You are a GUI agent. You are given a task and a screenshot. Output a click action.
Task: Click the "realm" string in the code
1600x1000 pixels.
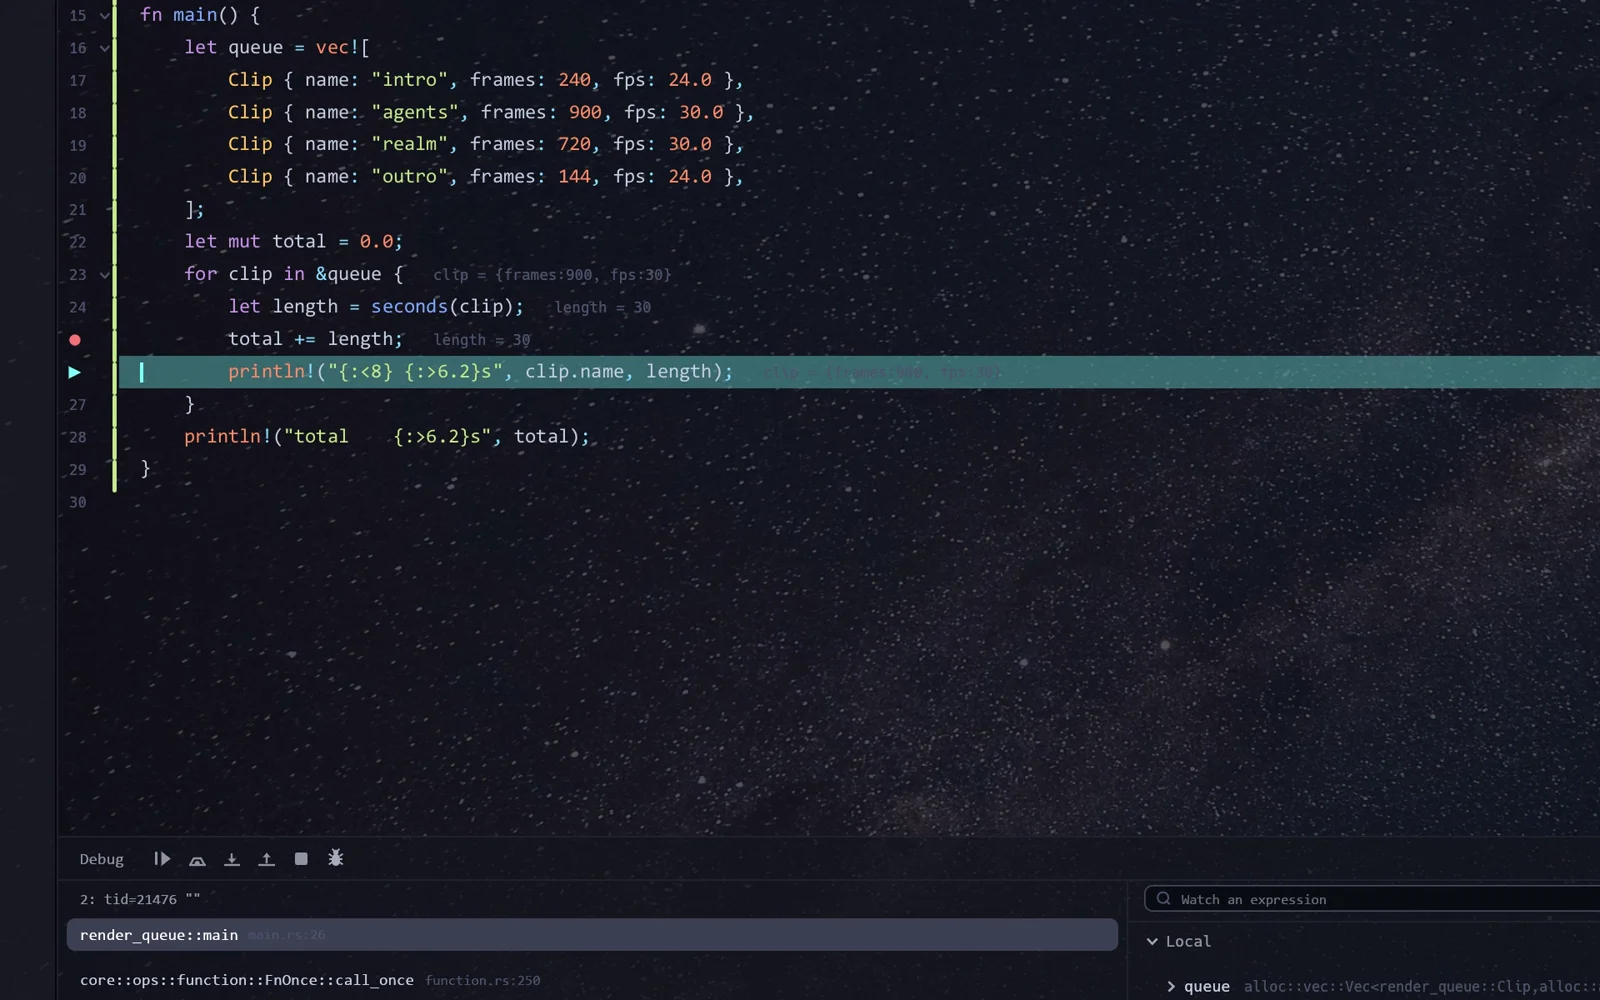click(409, 144)
